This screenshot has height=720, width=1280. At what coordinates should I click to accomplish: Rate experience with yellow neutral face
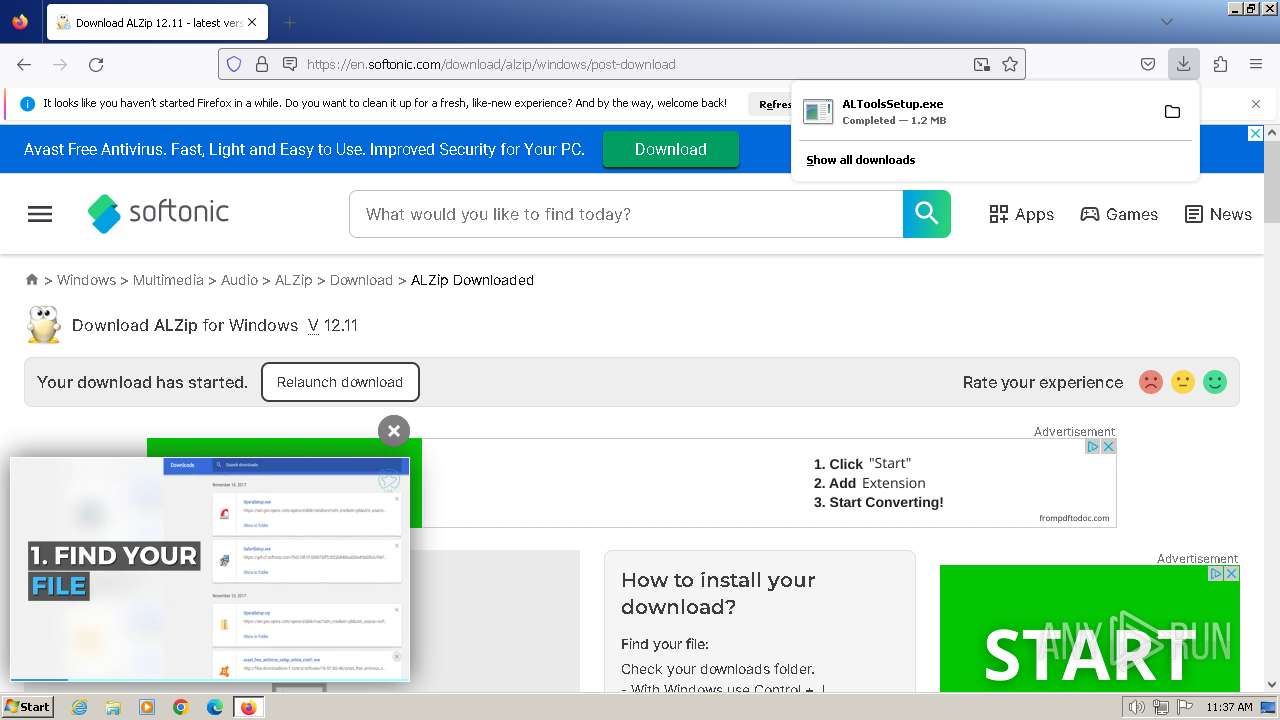[1183, 382]
